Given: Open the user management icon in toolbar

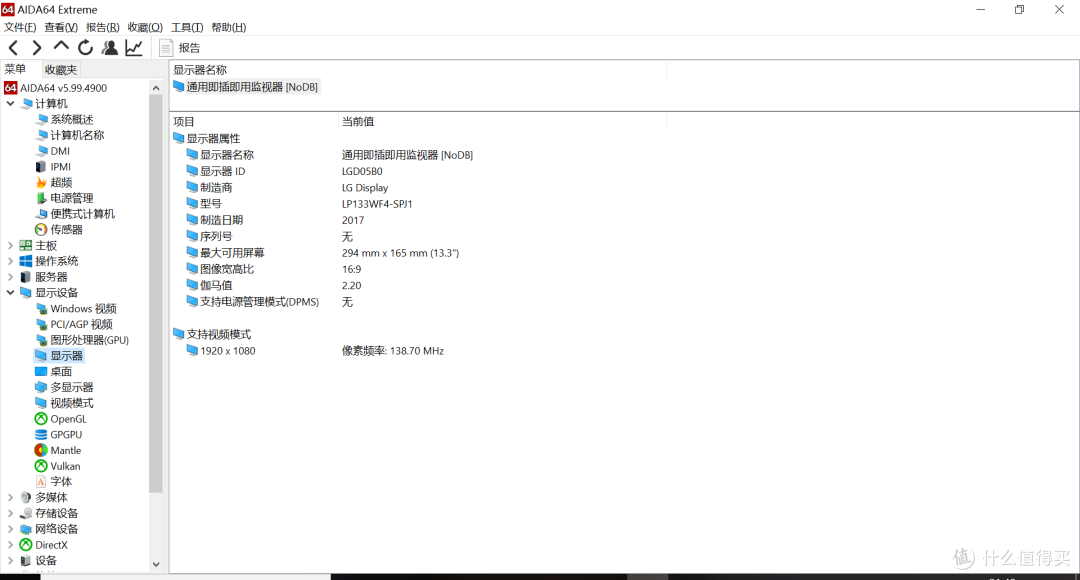Looking at the screenshot, I should click(110, 48).
